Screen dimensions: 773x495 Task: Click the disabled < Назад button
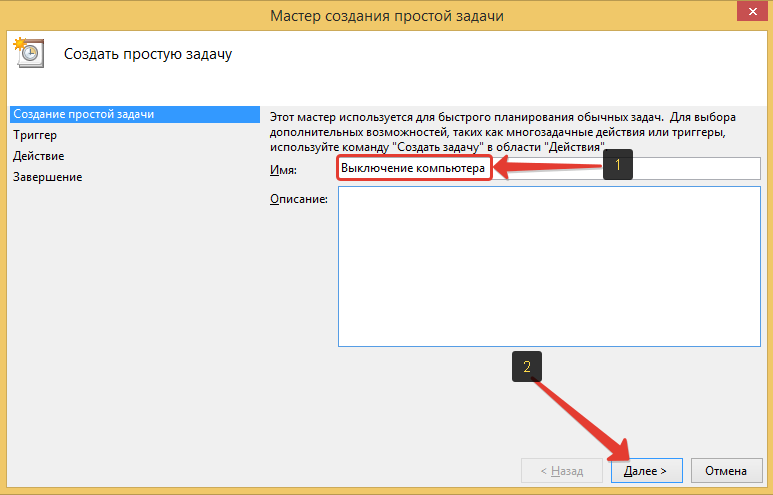(562, 471)
